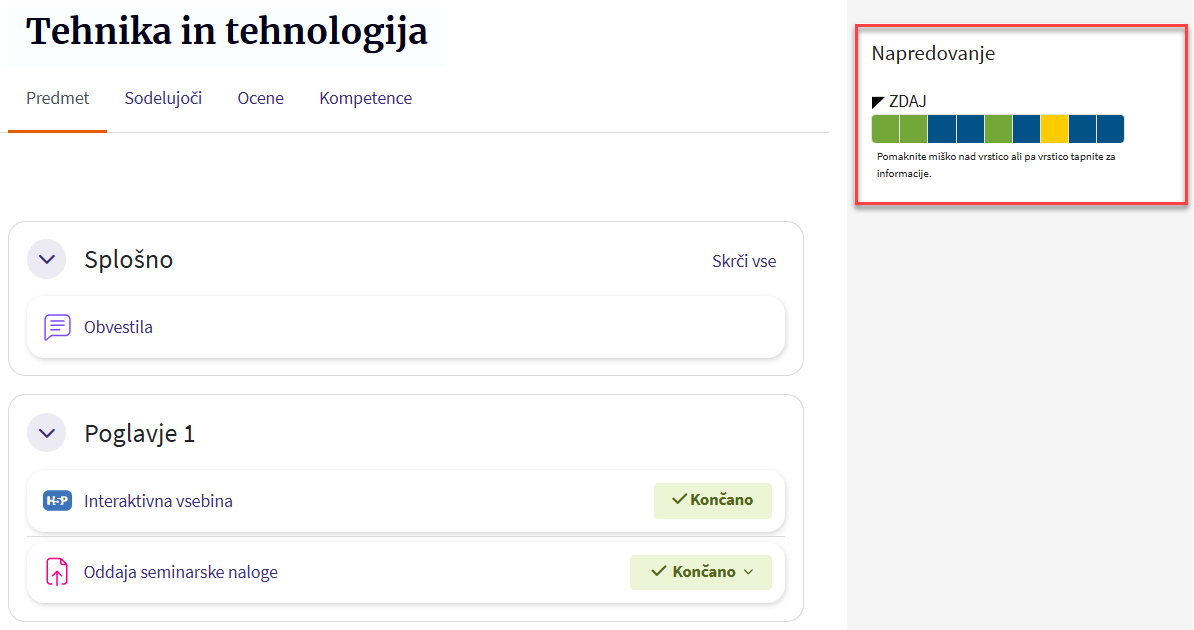Collapse the Poglavje 1 section chevron
The width and height of the screenshot is (1194, 630).
click(45, 434)
